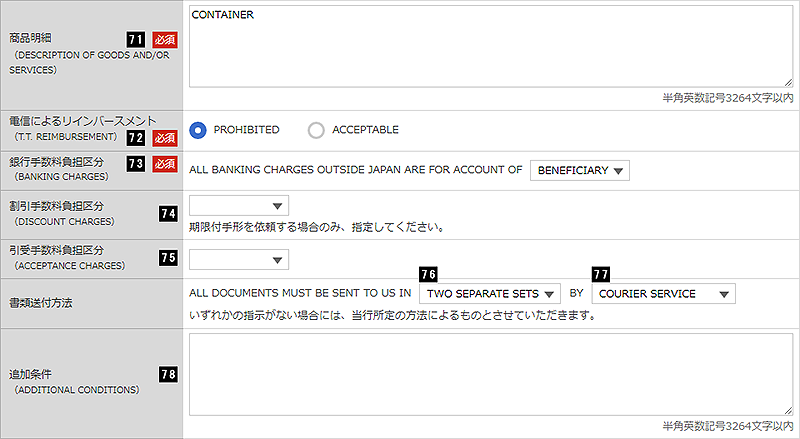Select the ACCEPTABLE radio button
Image resolution: width=800 pixels, height=439 pixels.
click(x=316, y=129)
